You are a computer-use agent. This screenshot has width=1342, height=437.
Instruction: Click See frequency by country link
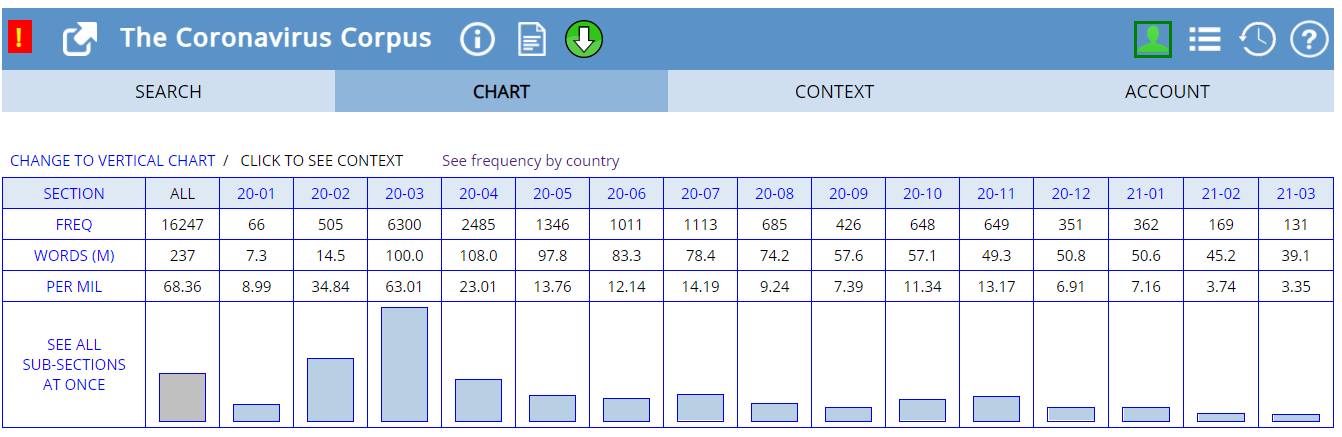click(531, 160)
